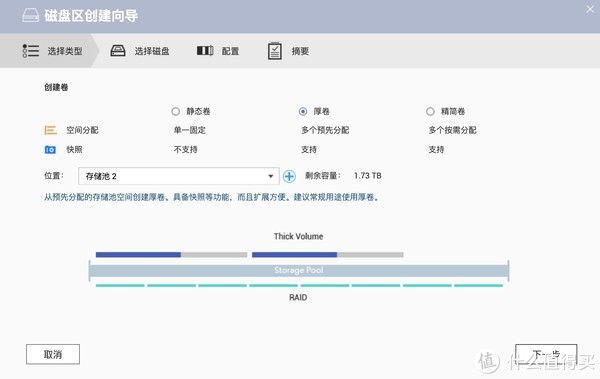
Task: Go to the 摘要 wizard step
Action: click(x=288, y=51)
